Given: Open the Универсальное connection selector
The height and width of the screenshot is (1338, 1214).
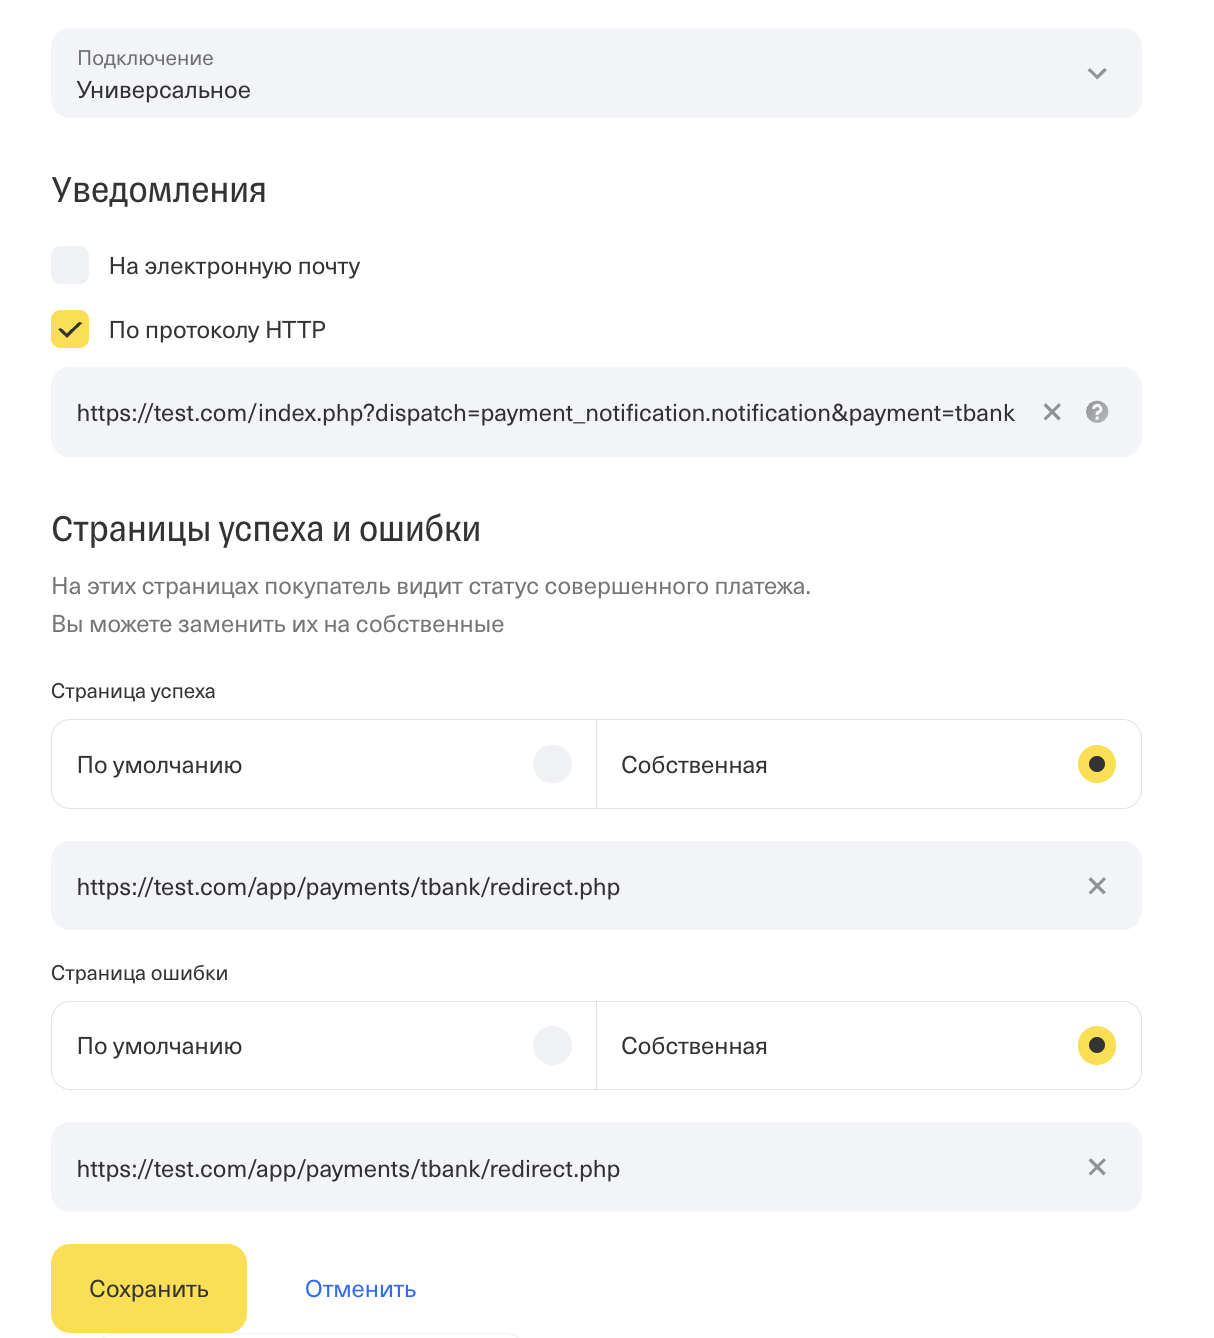Looking at the screenshot, I should pos(596,73).
